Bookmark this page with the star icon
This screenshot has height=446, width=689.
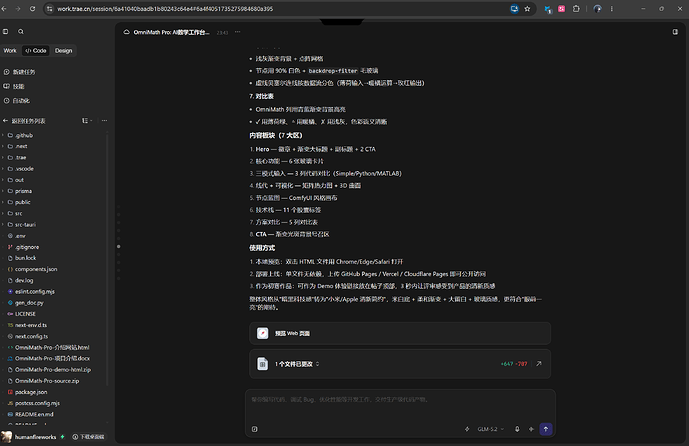click(527, 9)
